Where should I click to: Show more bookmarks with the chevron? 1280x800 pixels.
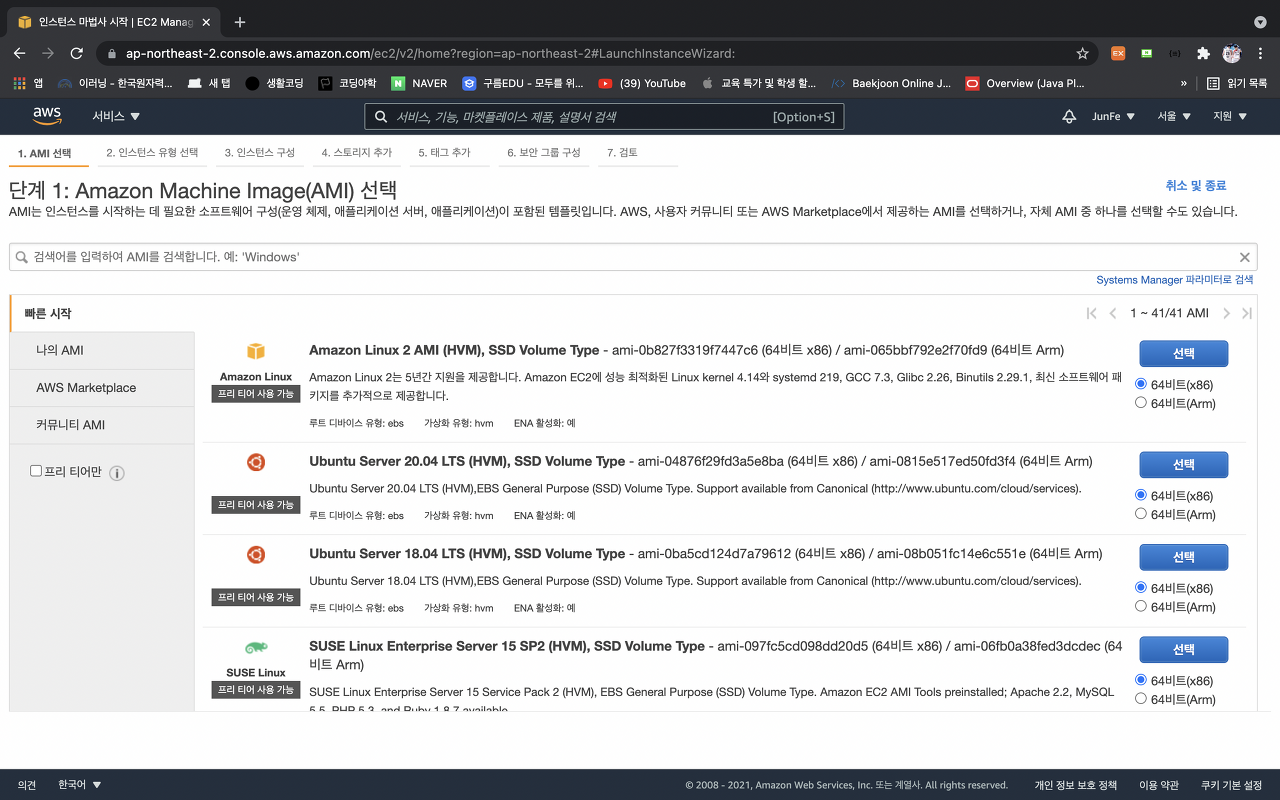[1184, 83]
